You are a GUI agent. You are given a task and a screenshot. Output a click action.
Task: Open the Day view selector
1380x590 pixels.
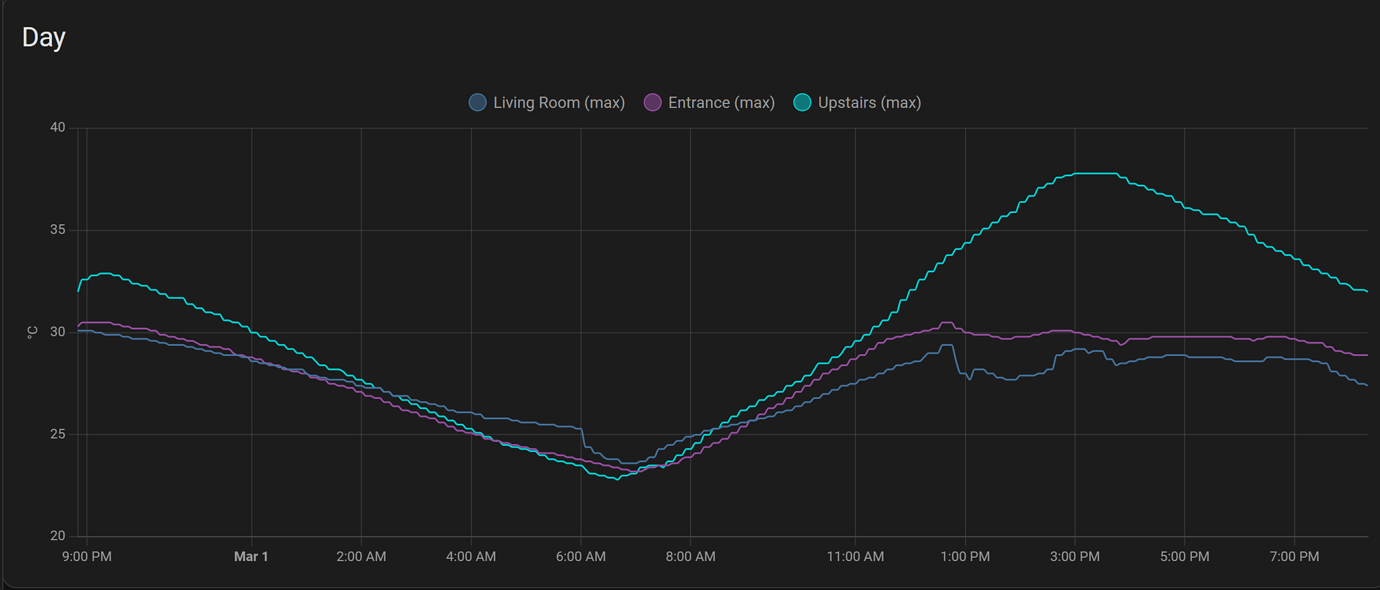pos(45,37)
